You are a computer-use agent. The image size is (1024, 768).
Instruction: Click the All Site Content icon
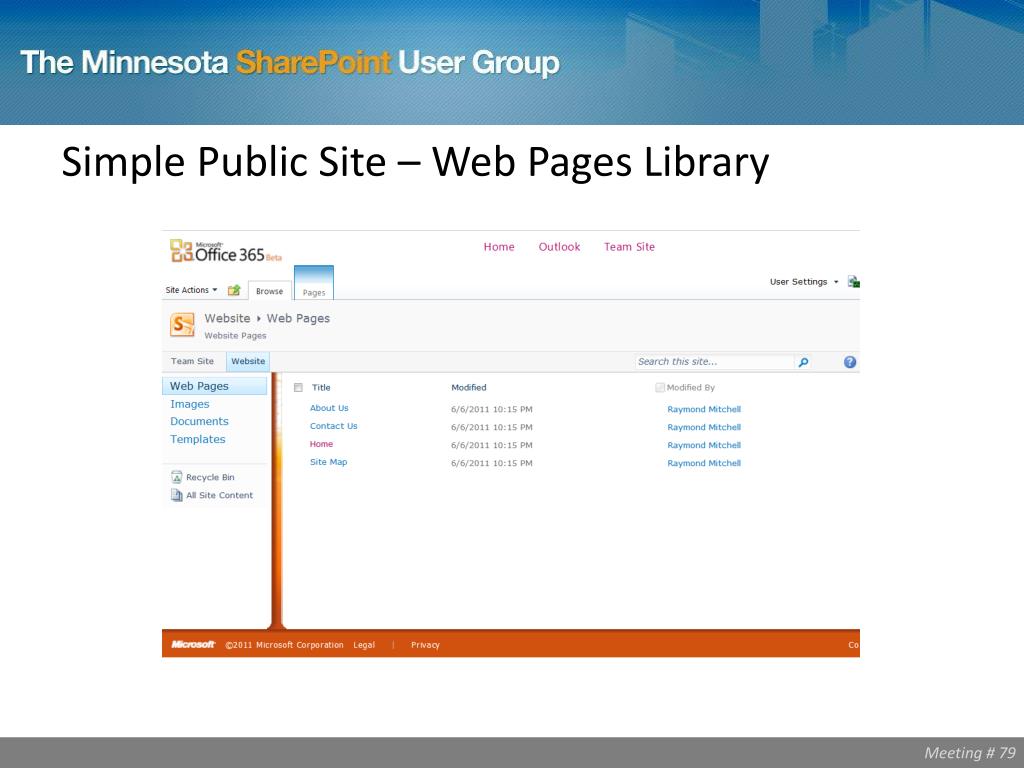tap(176, 495)
